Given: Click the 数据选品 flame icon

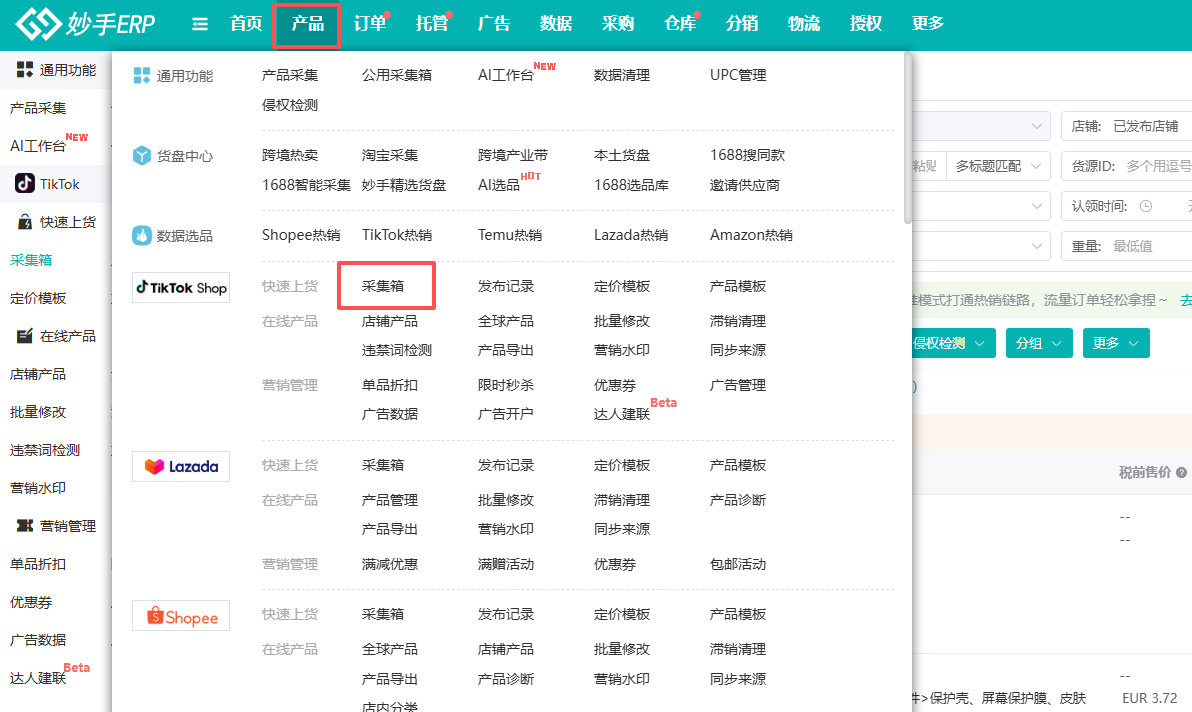Looking at the screenshot, I should 142,236.
